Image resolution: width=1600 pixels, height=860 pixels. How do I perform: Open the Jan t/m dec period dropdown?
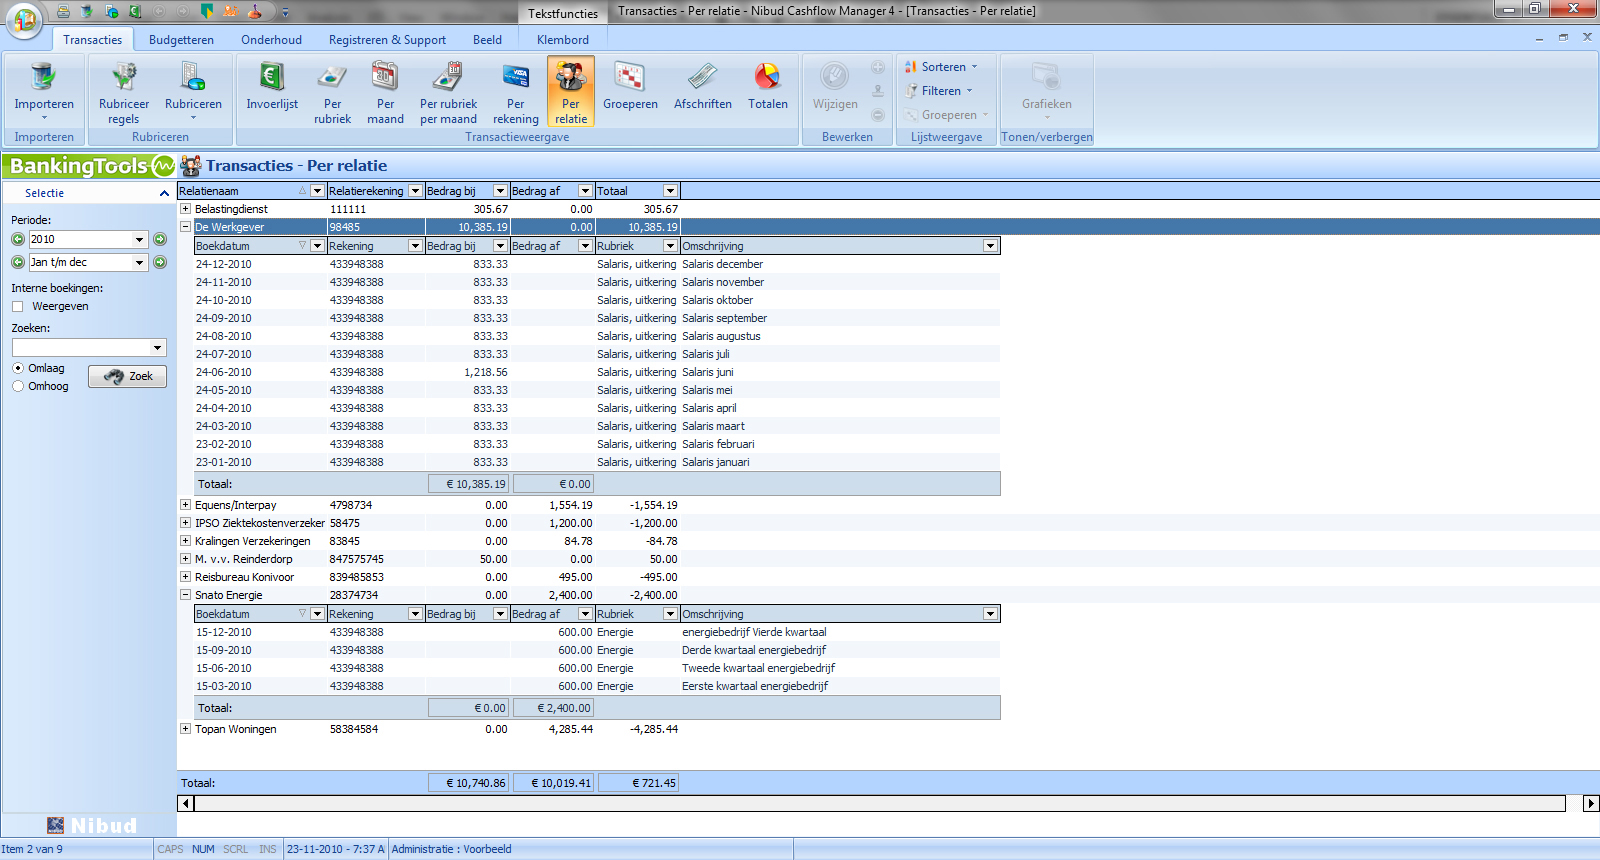pyautogui.click(x=140, y=262)
